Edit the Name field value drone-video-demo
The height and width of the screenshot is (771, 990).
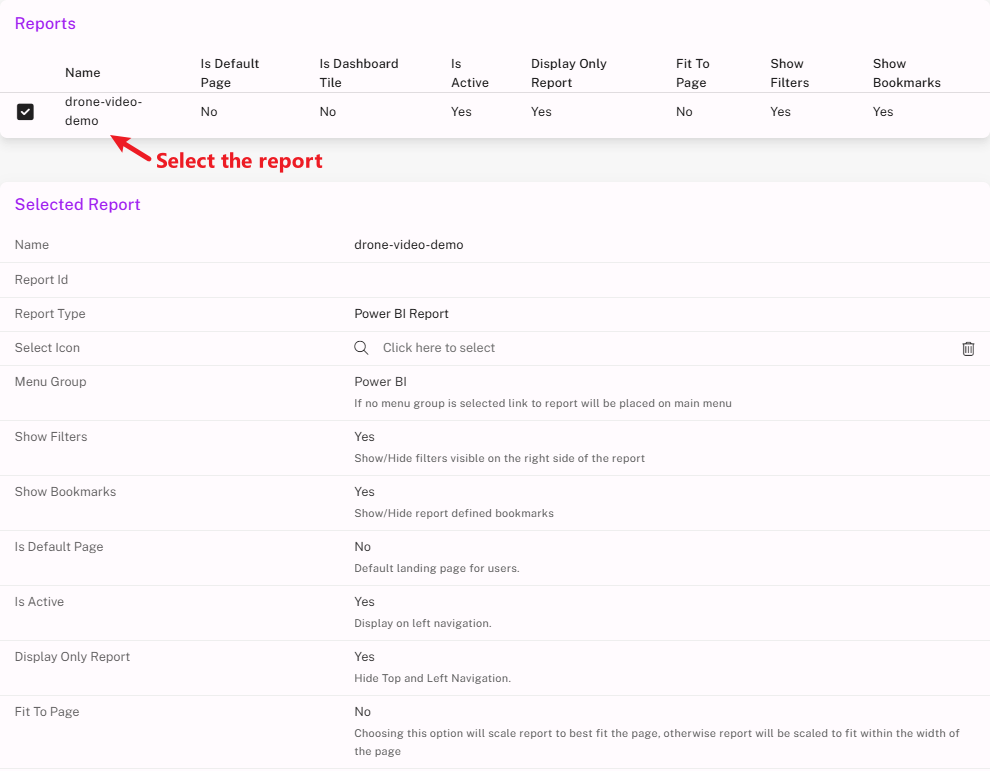pos(409,245)
